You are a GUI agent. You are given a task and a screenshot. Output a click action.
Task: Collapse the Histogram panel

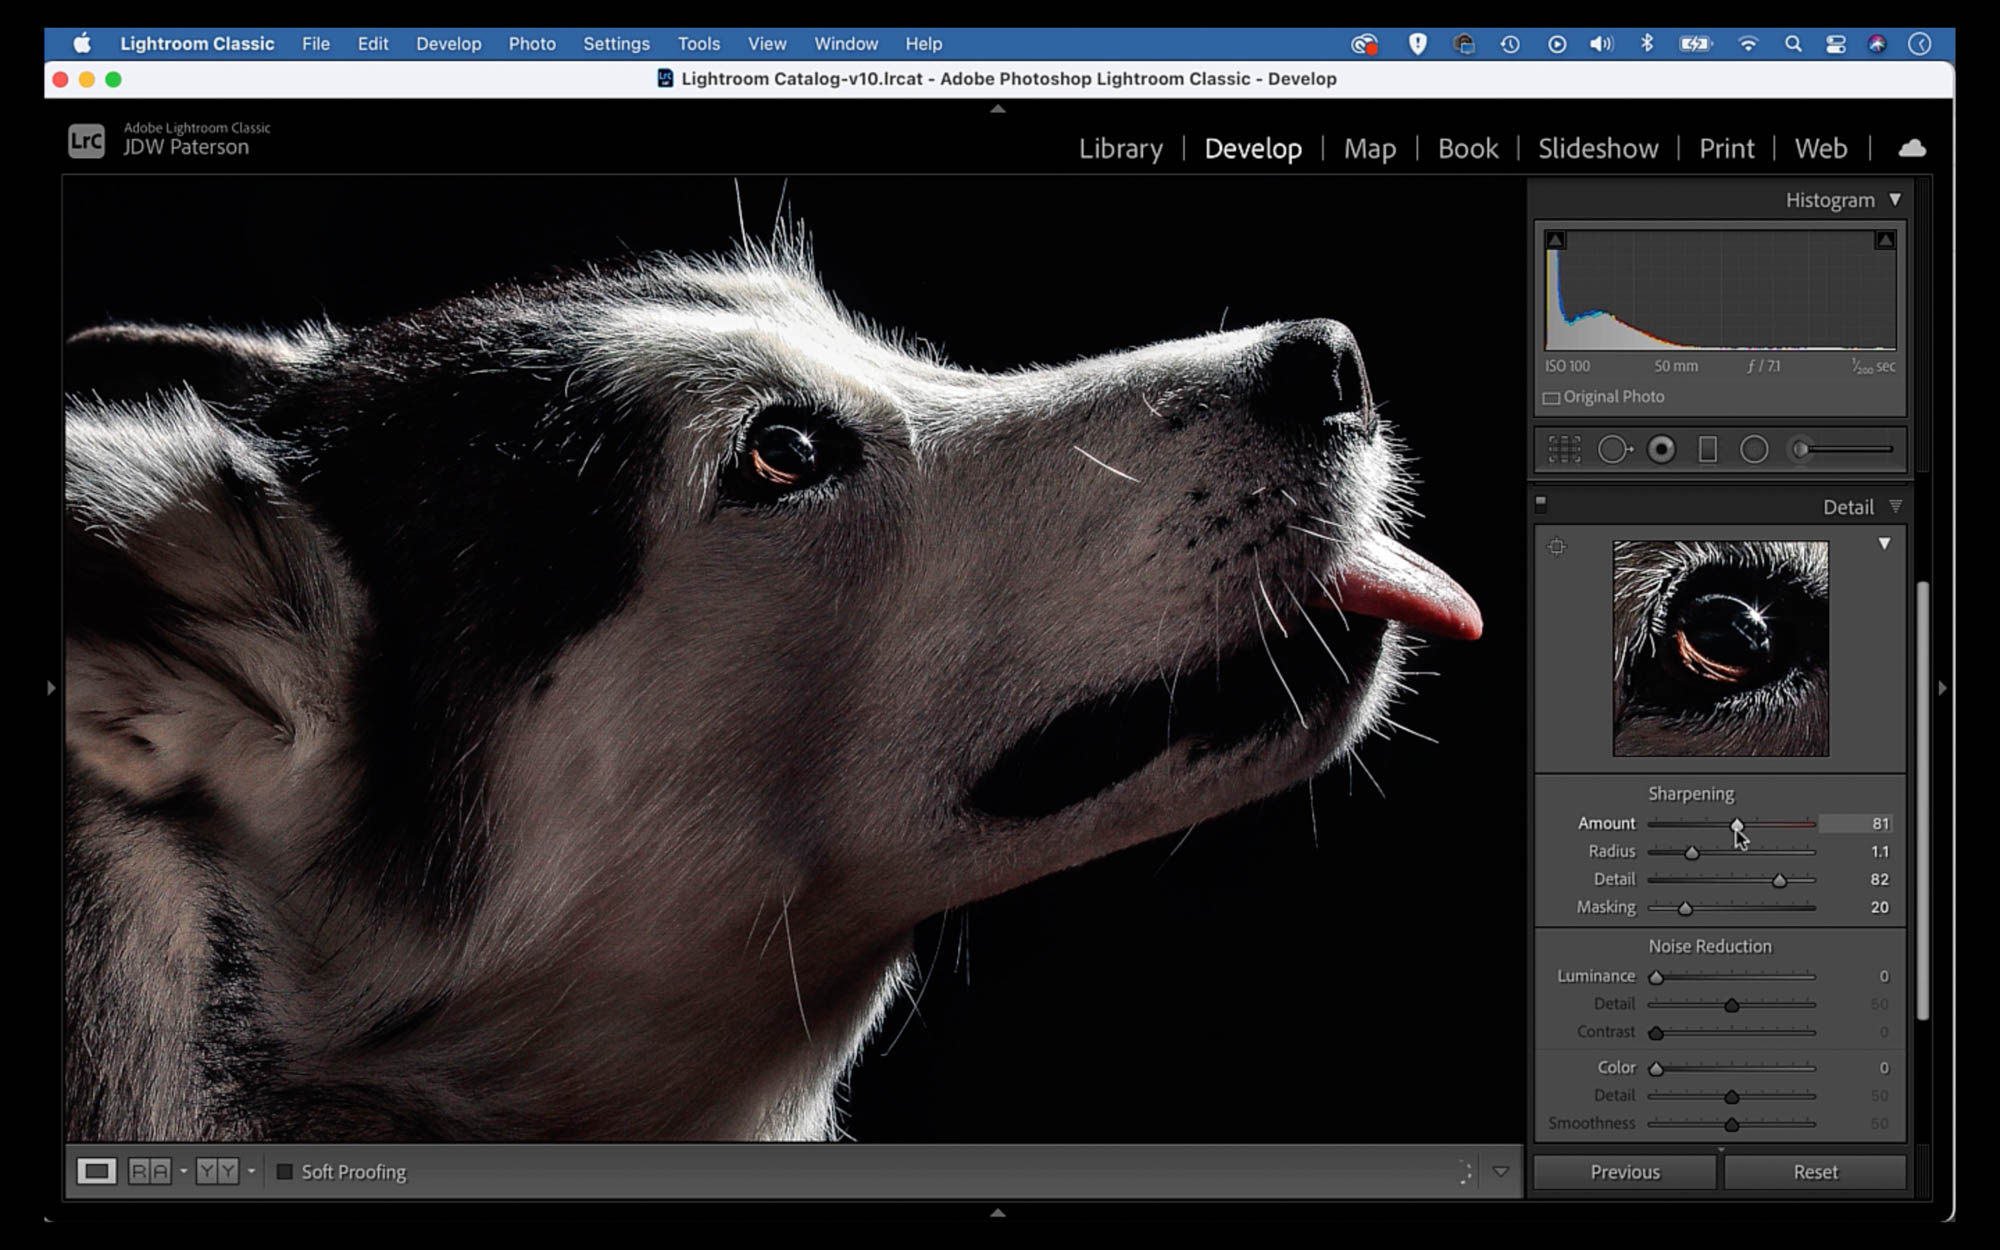1895,199
